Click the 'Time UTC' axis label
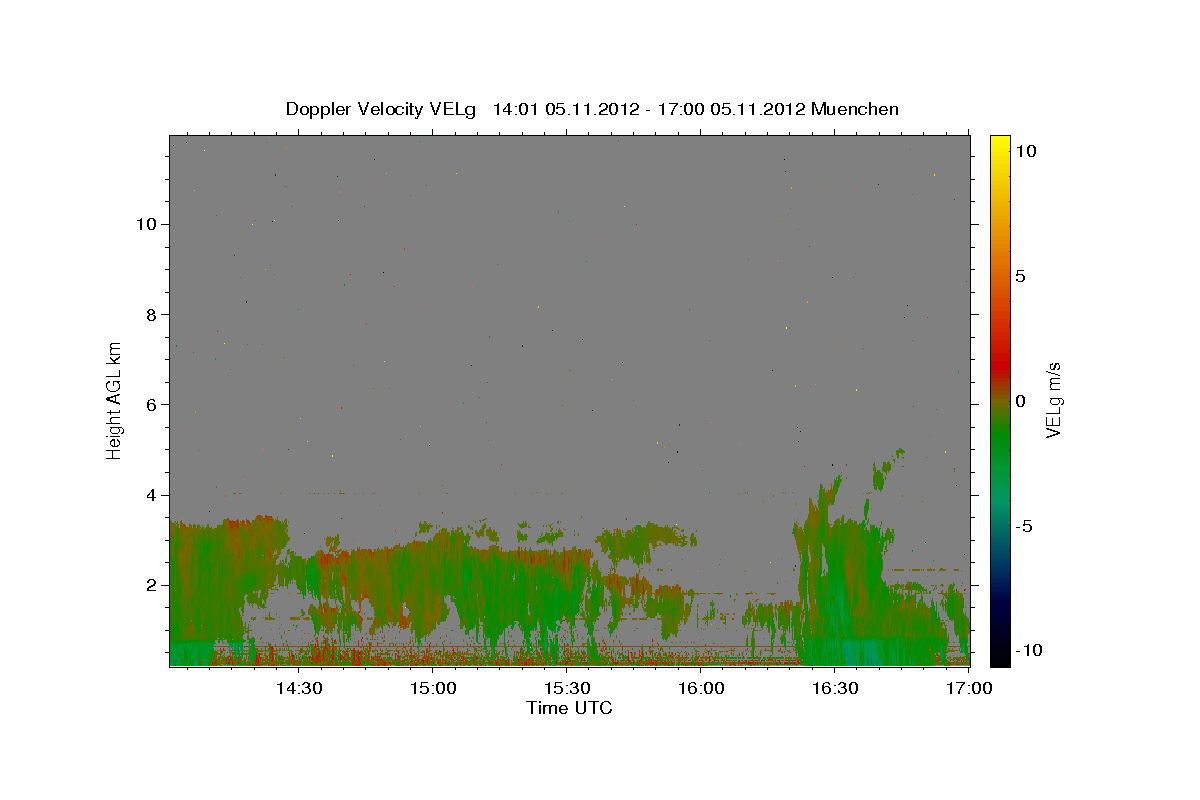The width and height of the screenshot is (1200, 800). (569, 709)
